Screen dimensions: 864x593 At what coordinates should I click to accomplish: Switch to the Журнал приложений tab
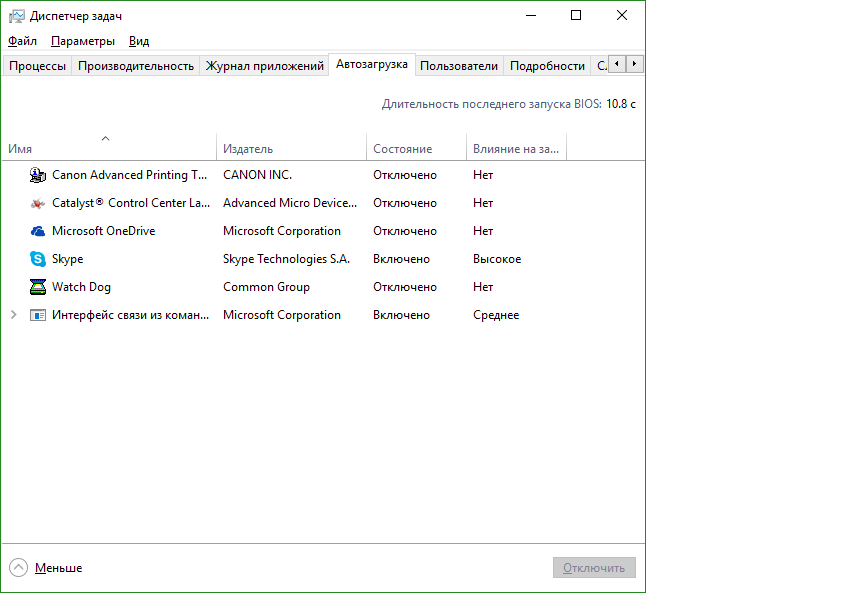264,66
